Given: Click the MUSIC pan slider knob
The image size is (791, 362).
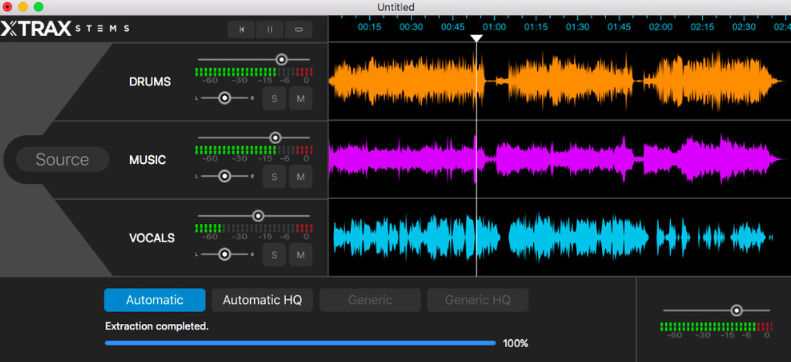Looking at the screenshot, I should [x=224, y=176].
